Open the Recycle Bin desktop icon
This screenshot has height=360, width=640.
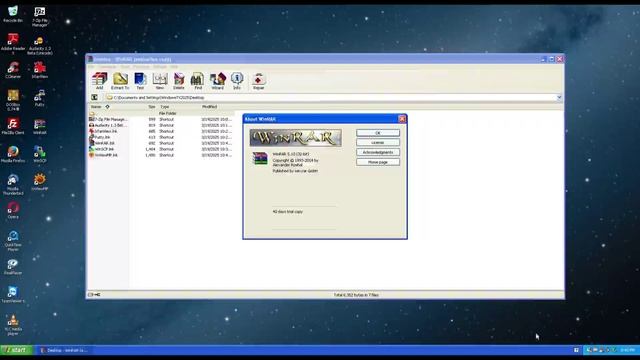click(x=13, y=14)
